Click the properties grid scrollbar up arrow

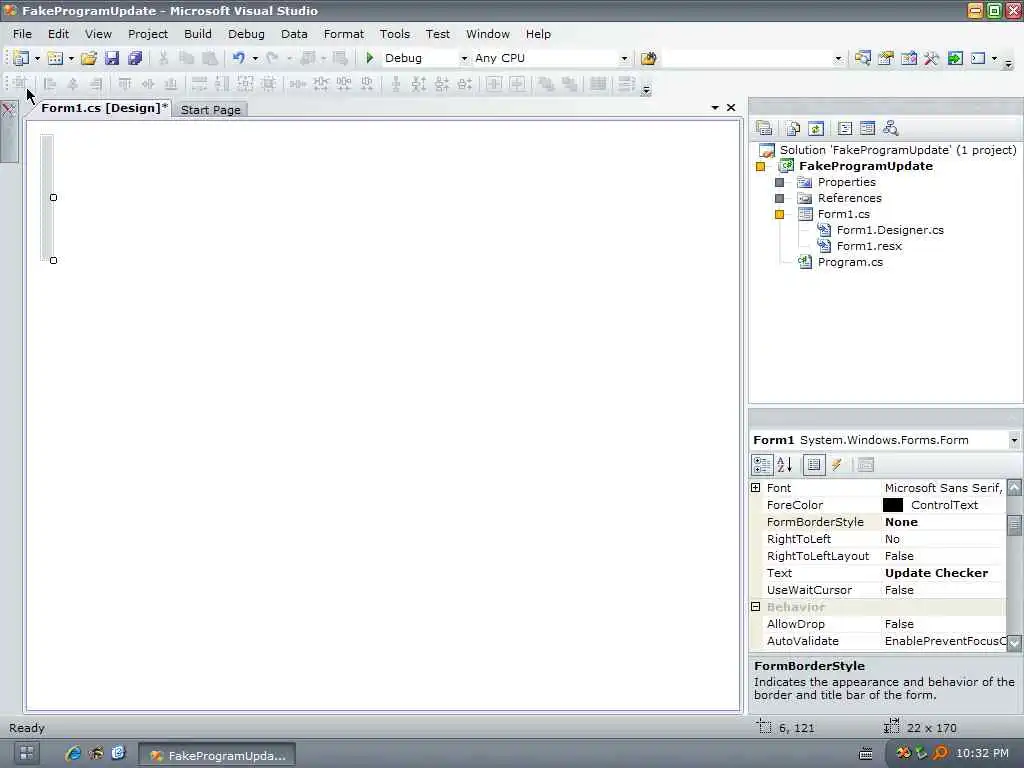coord(1014,487)
